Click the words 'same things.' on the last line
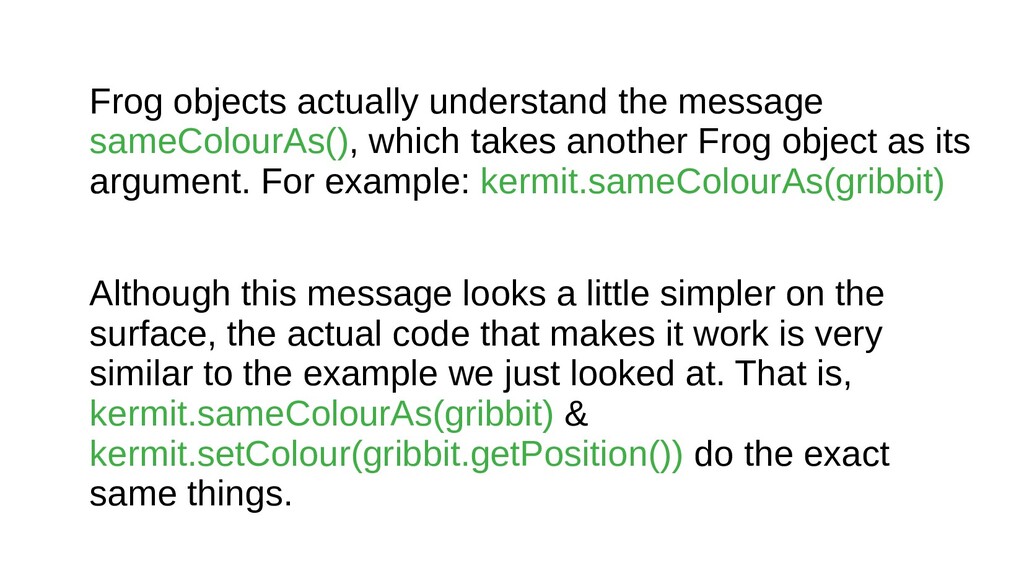 (x=191, y=494)
